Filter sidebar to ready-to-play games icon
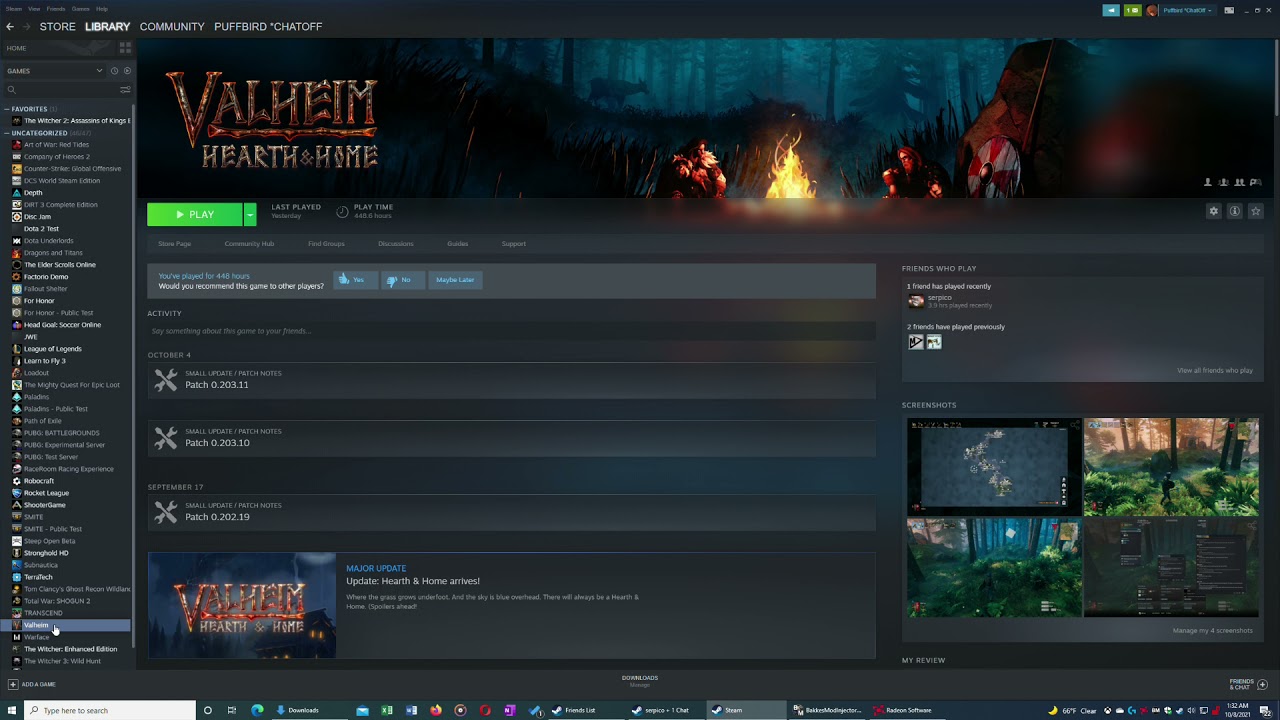 point(126,71)
